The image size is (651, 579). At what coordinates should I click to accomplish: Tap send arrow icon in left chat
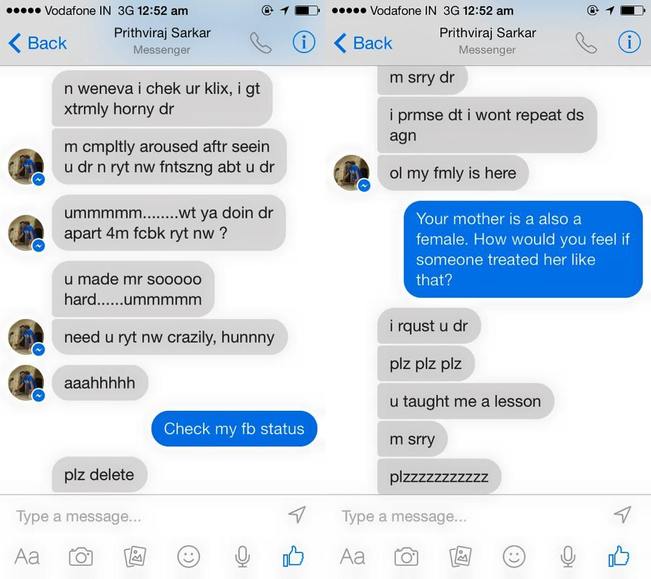tap(297, 514)
